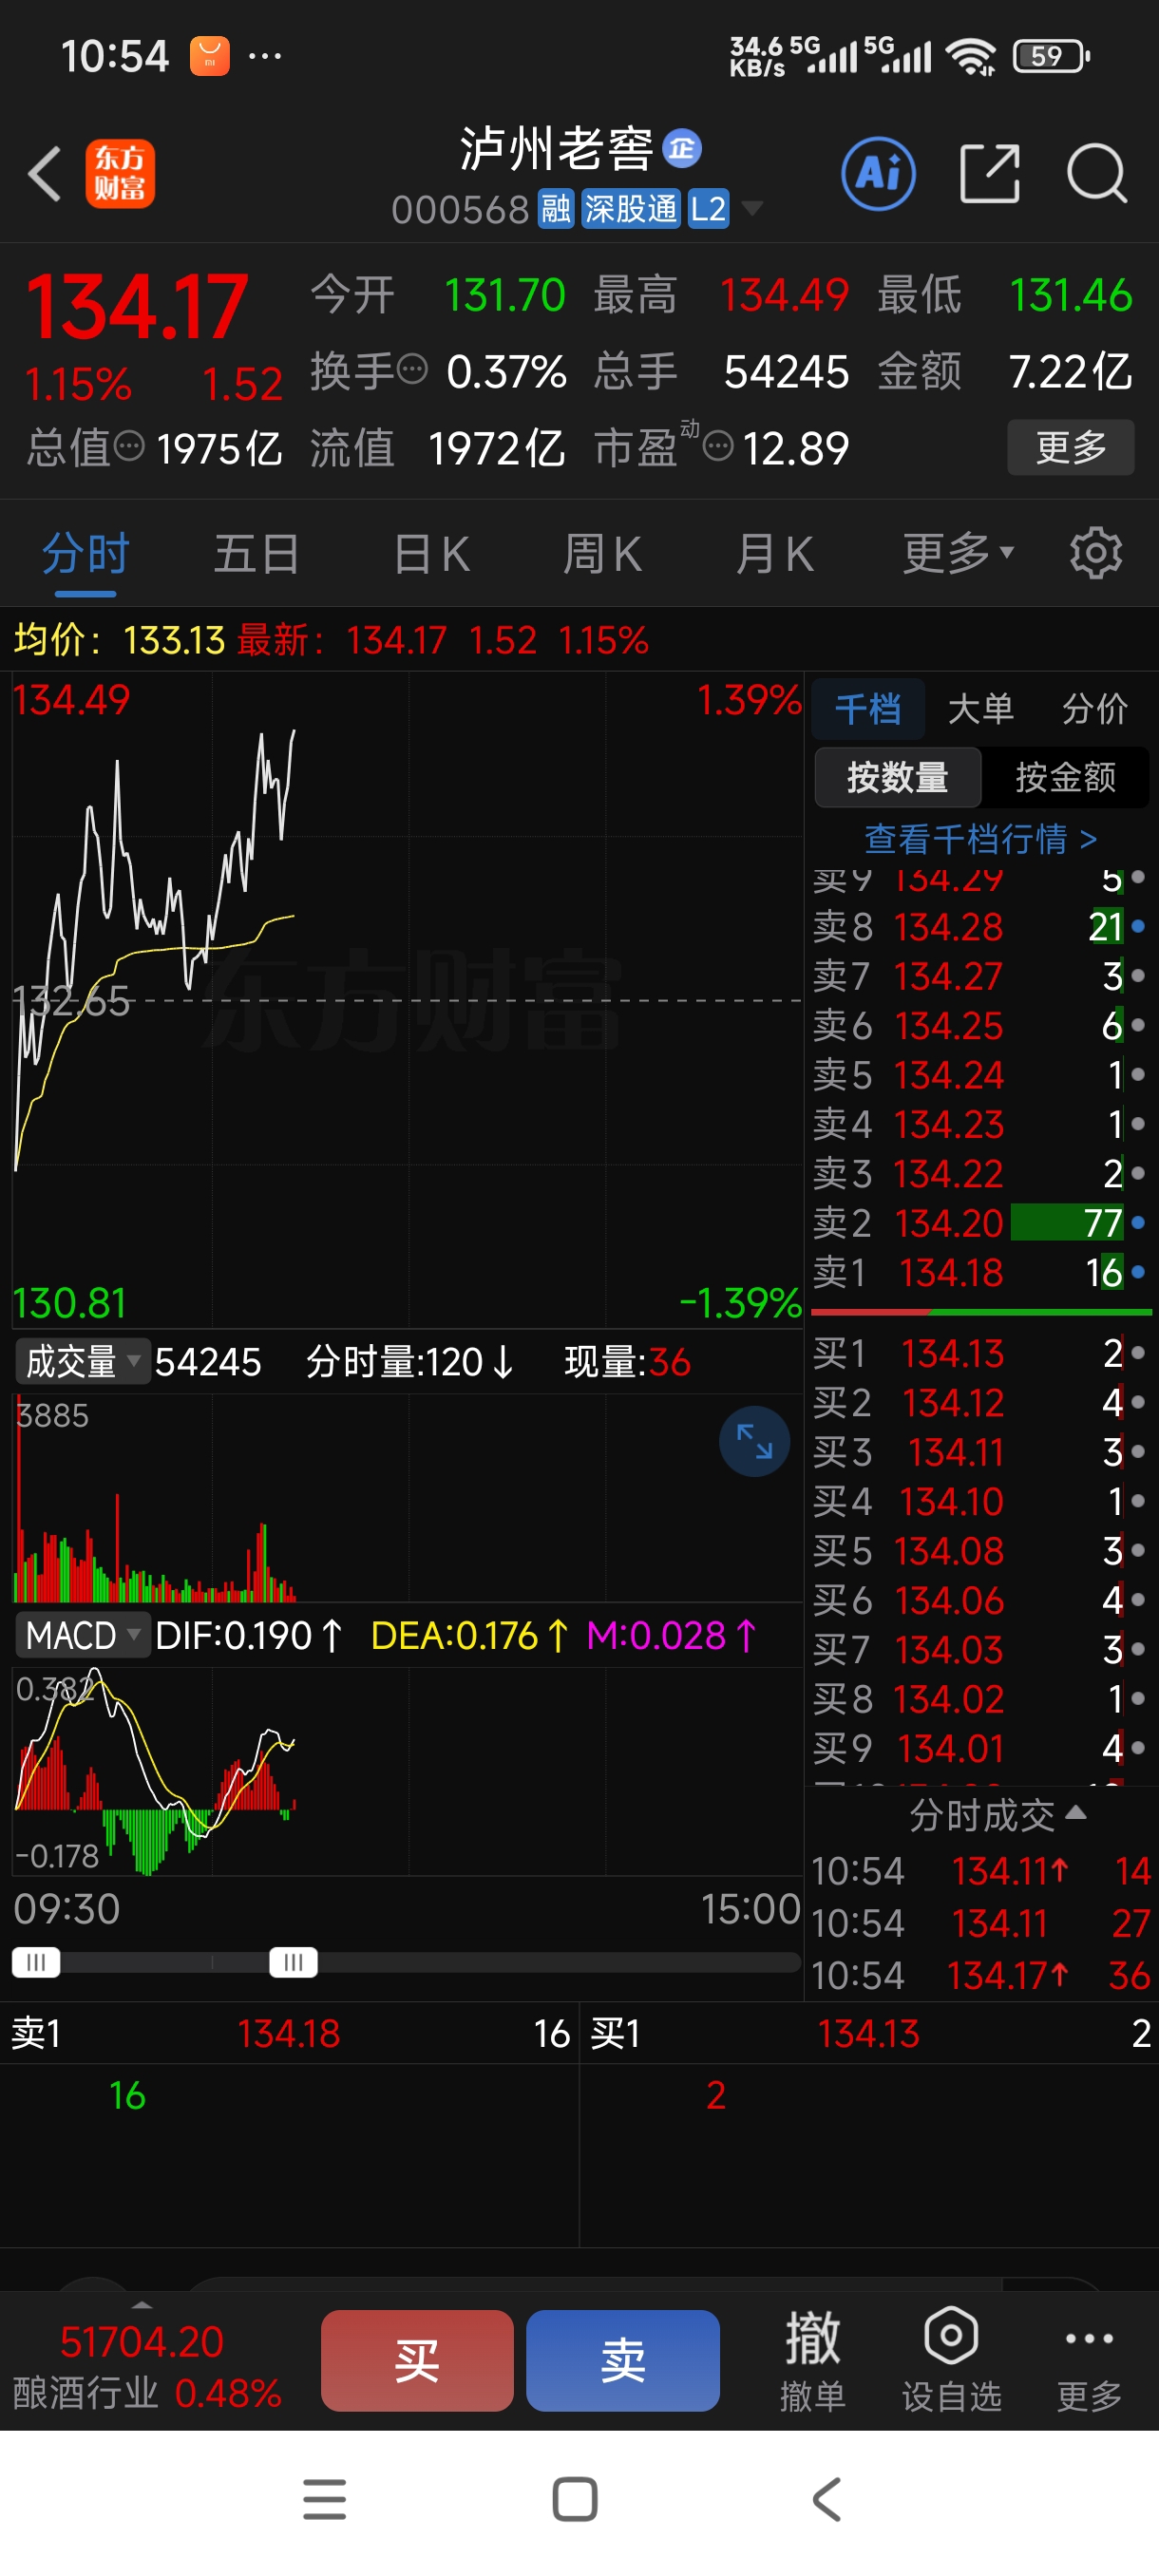The height and width of the screenshot is (2576, 1159).
Task: Select 按金额 display mode
Action: pyautogui.click(x=1066, y=777)
